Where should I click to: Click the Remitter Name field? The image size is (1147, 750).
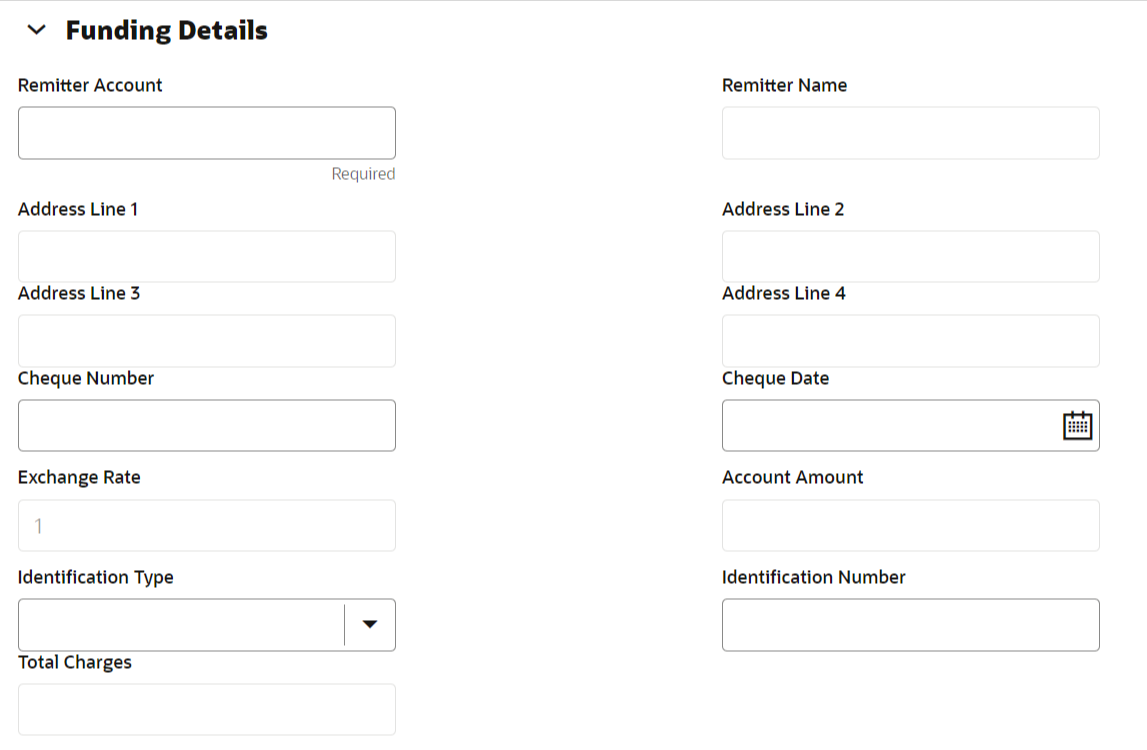pos(910,133)
